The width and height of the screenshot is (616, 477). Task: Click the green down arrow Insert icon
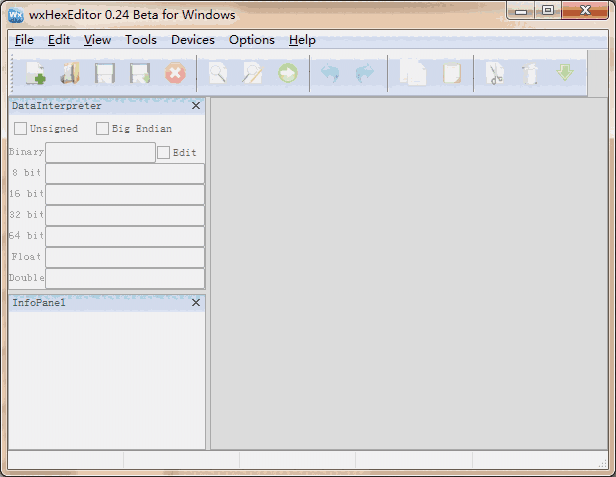(565, 73)
